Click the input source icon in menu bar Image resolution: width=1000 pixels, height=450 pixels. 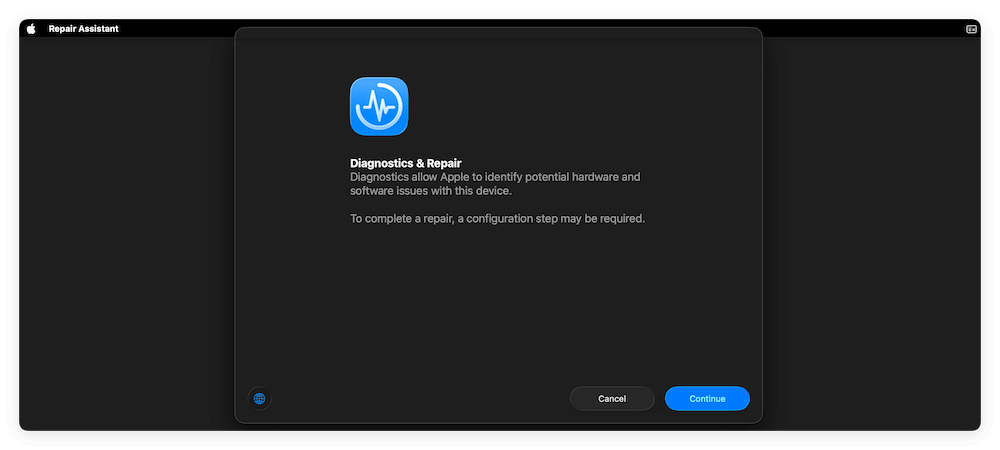(x=971, y=29)
